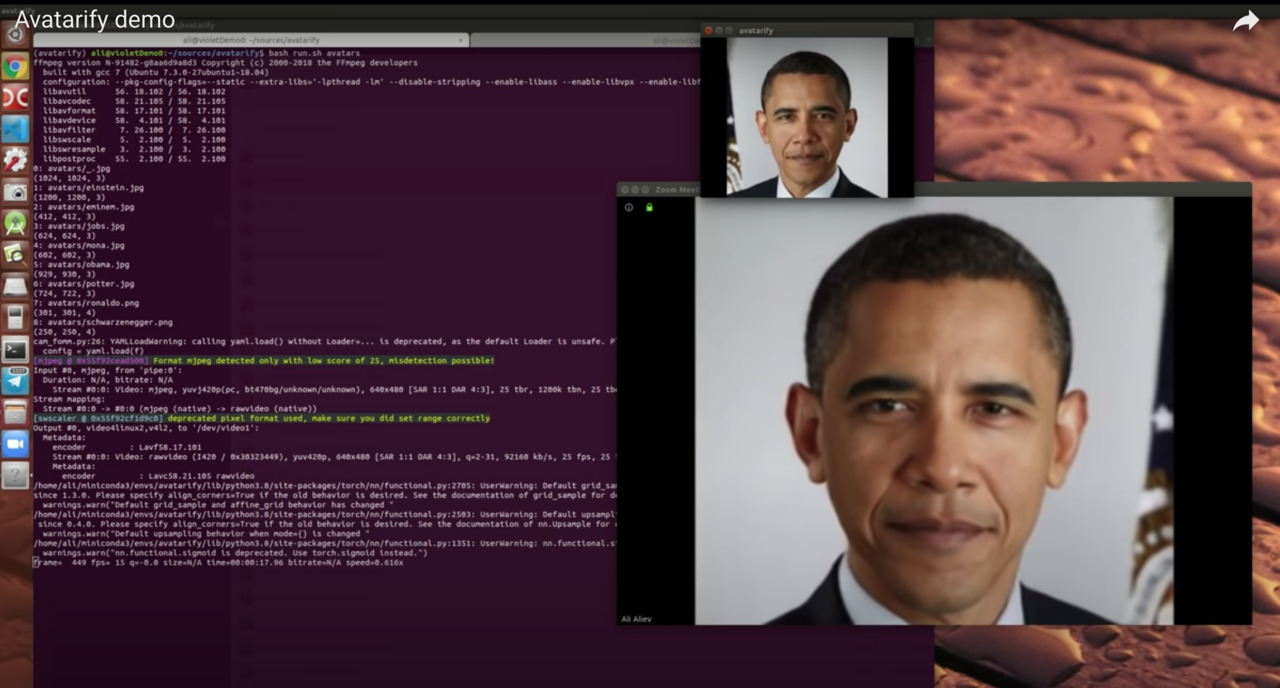The width and height of the screenshot is (1280, 688).
Task: Close the Zoom Meeting window
Action: 625,189
